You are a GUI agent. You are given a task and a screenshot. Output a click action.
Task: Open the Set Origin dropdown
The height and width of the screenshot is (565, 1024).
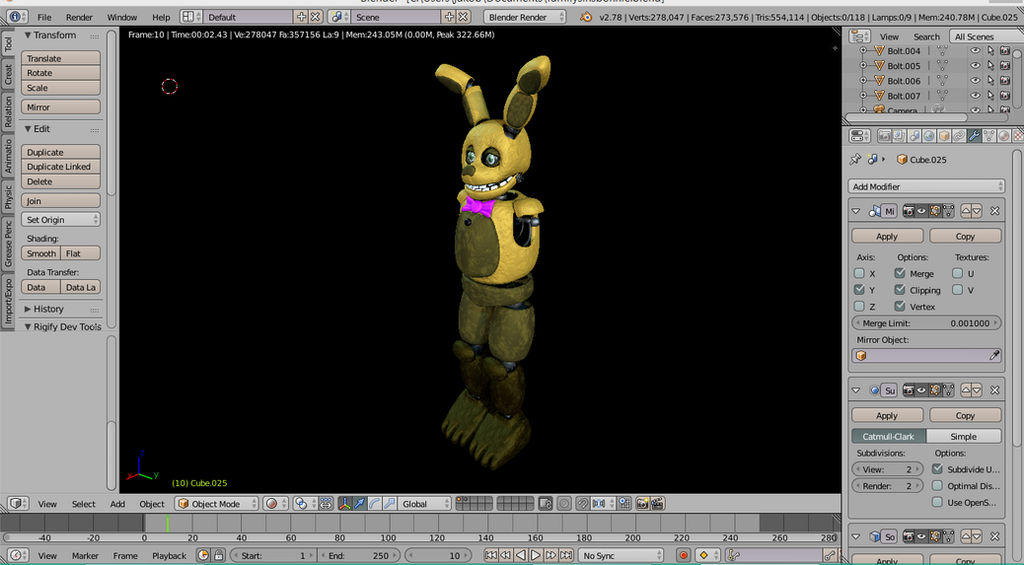tap(60, 219)
